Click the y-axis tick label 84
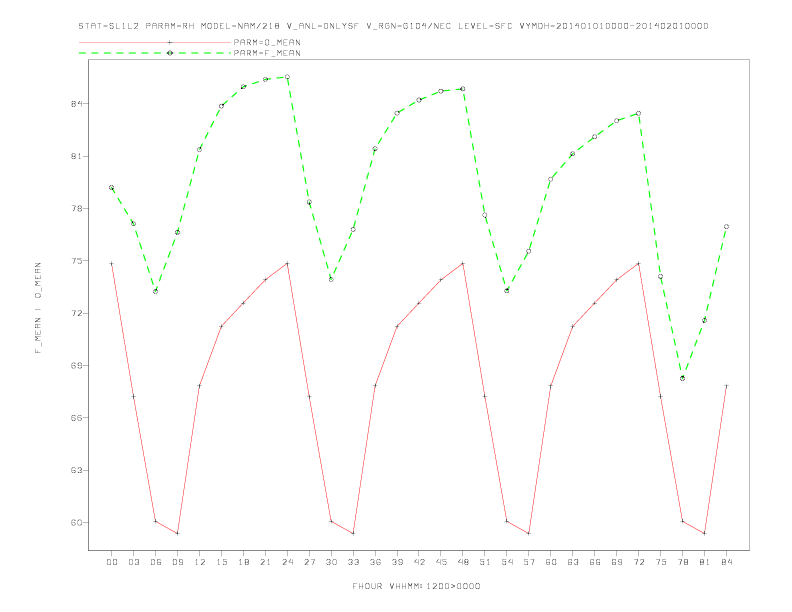Image resolution: width=792 pixels, height=612 pixels. [77, 104]
